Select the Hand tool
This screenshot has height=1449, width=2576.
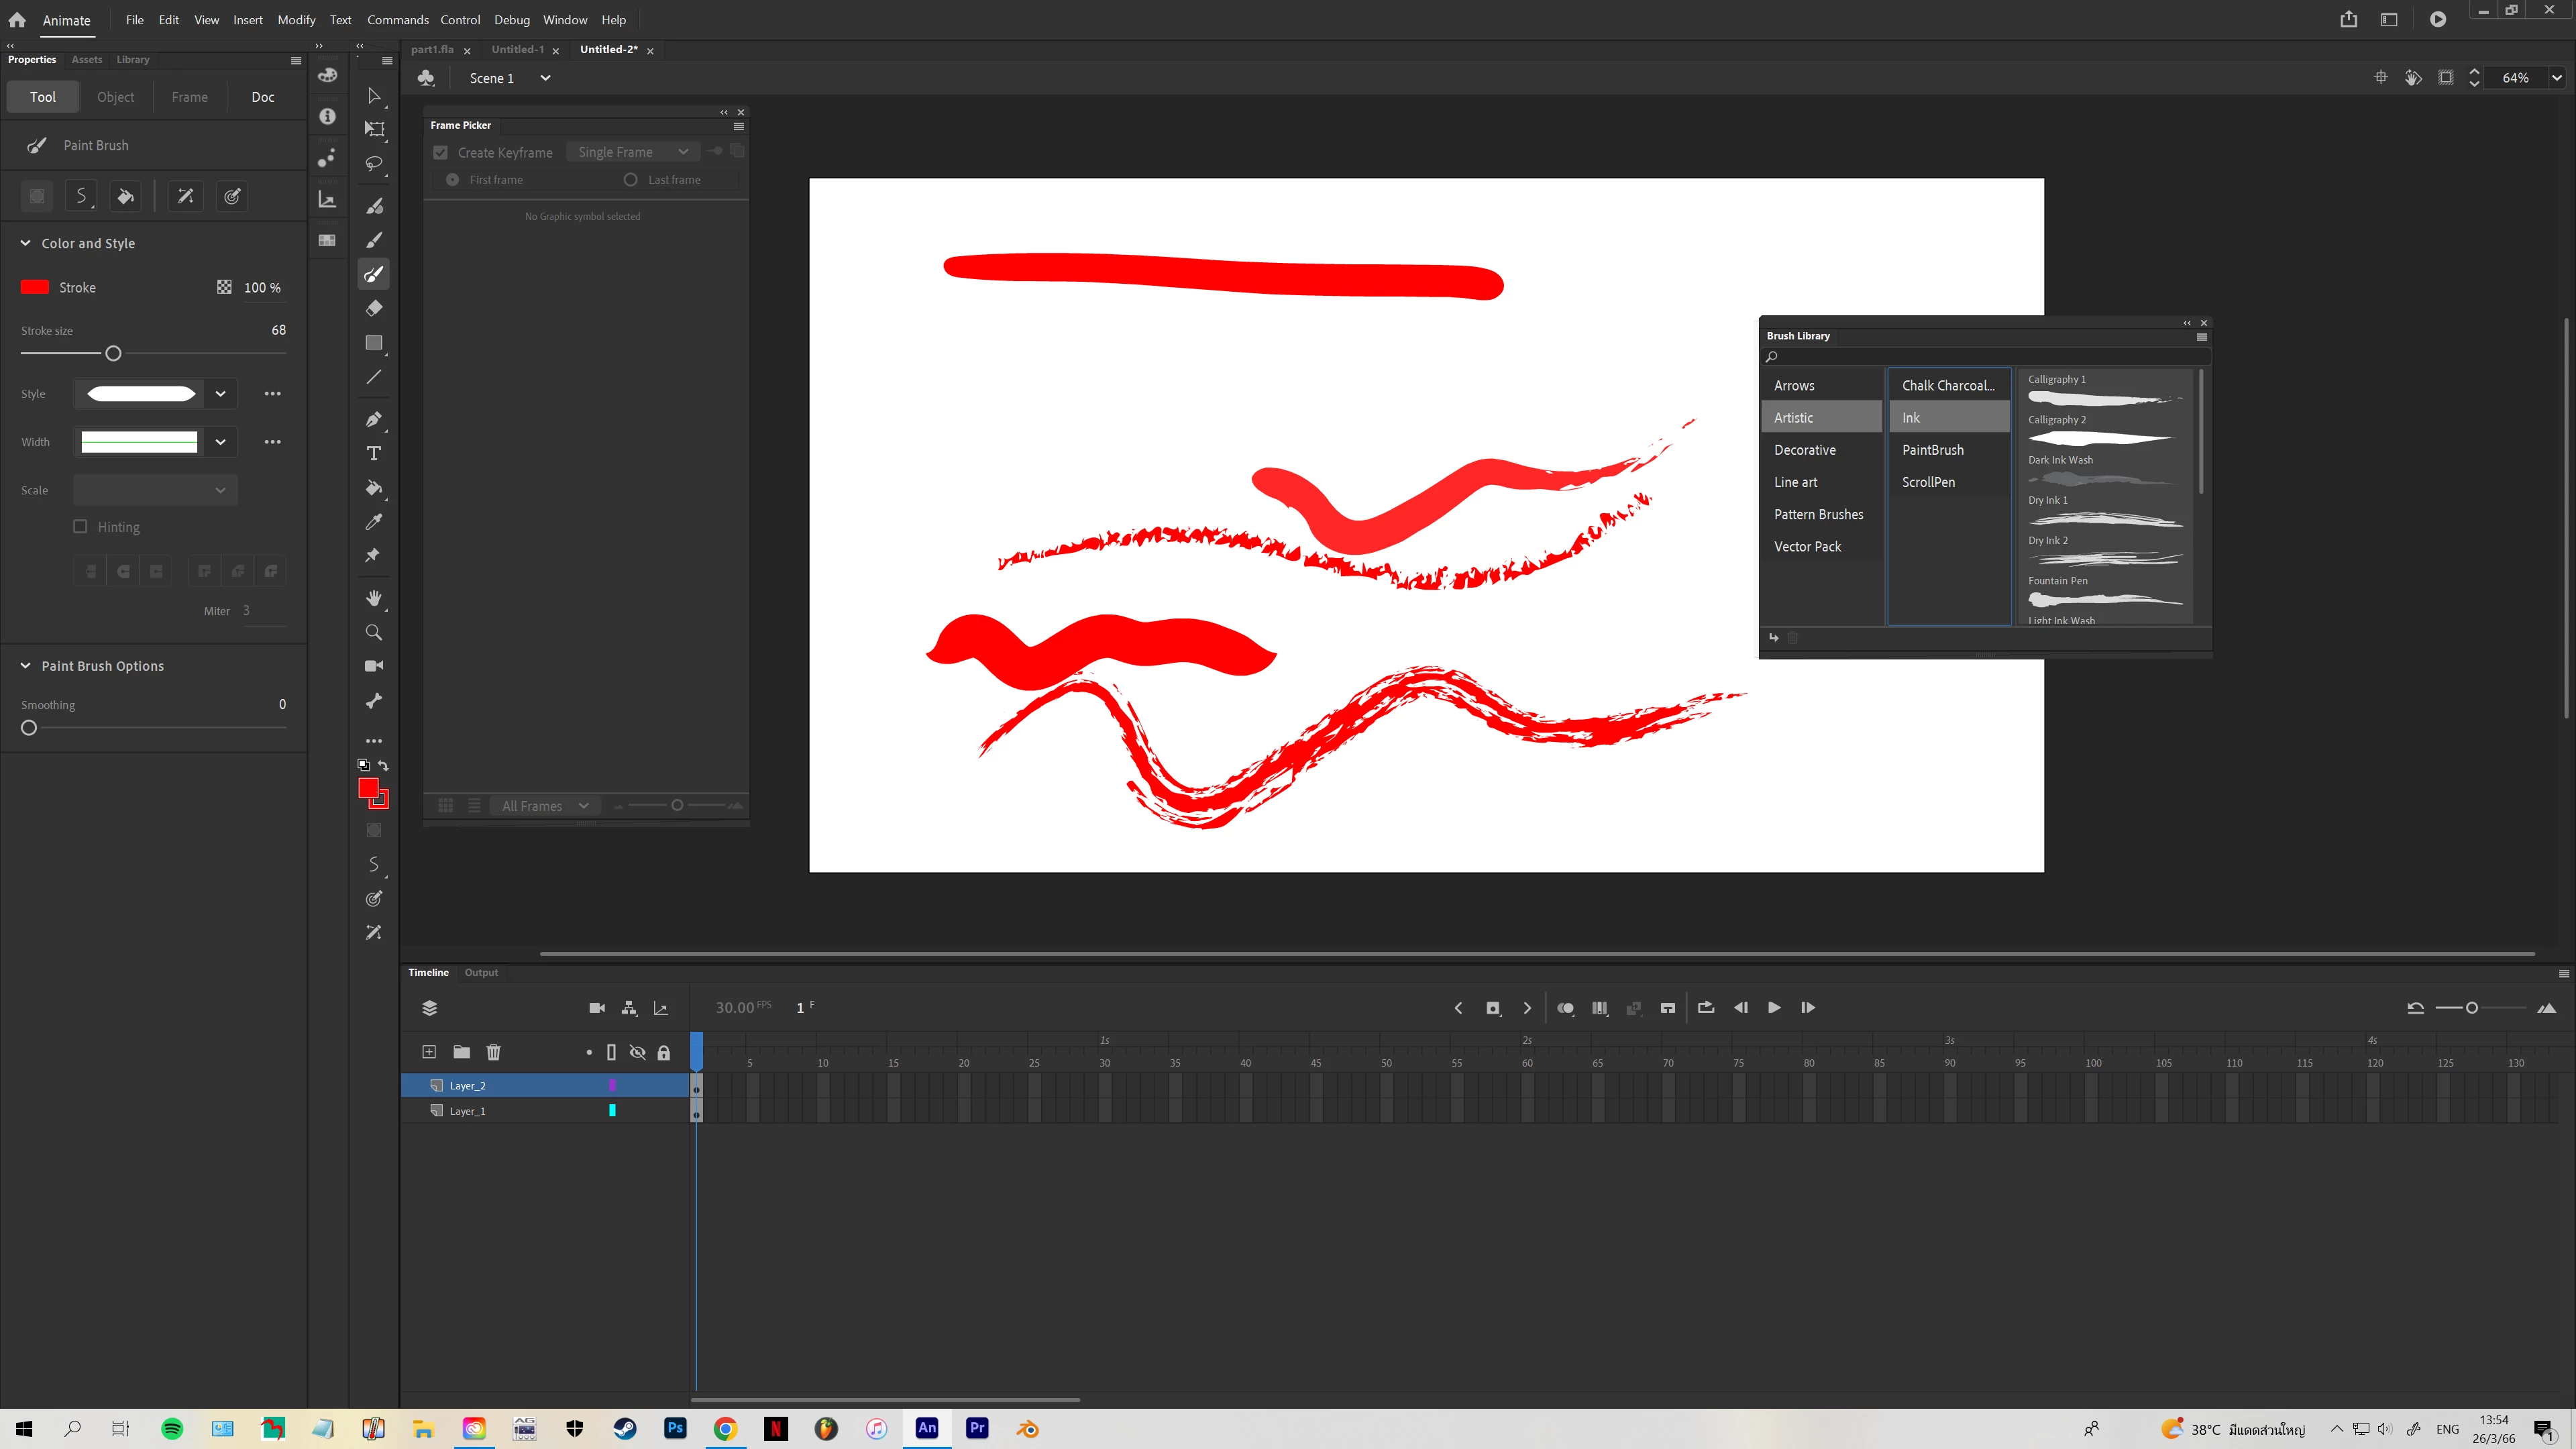(374, 598)
